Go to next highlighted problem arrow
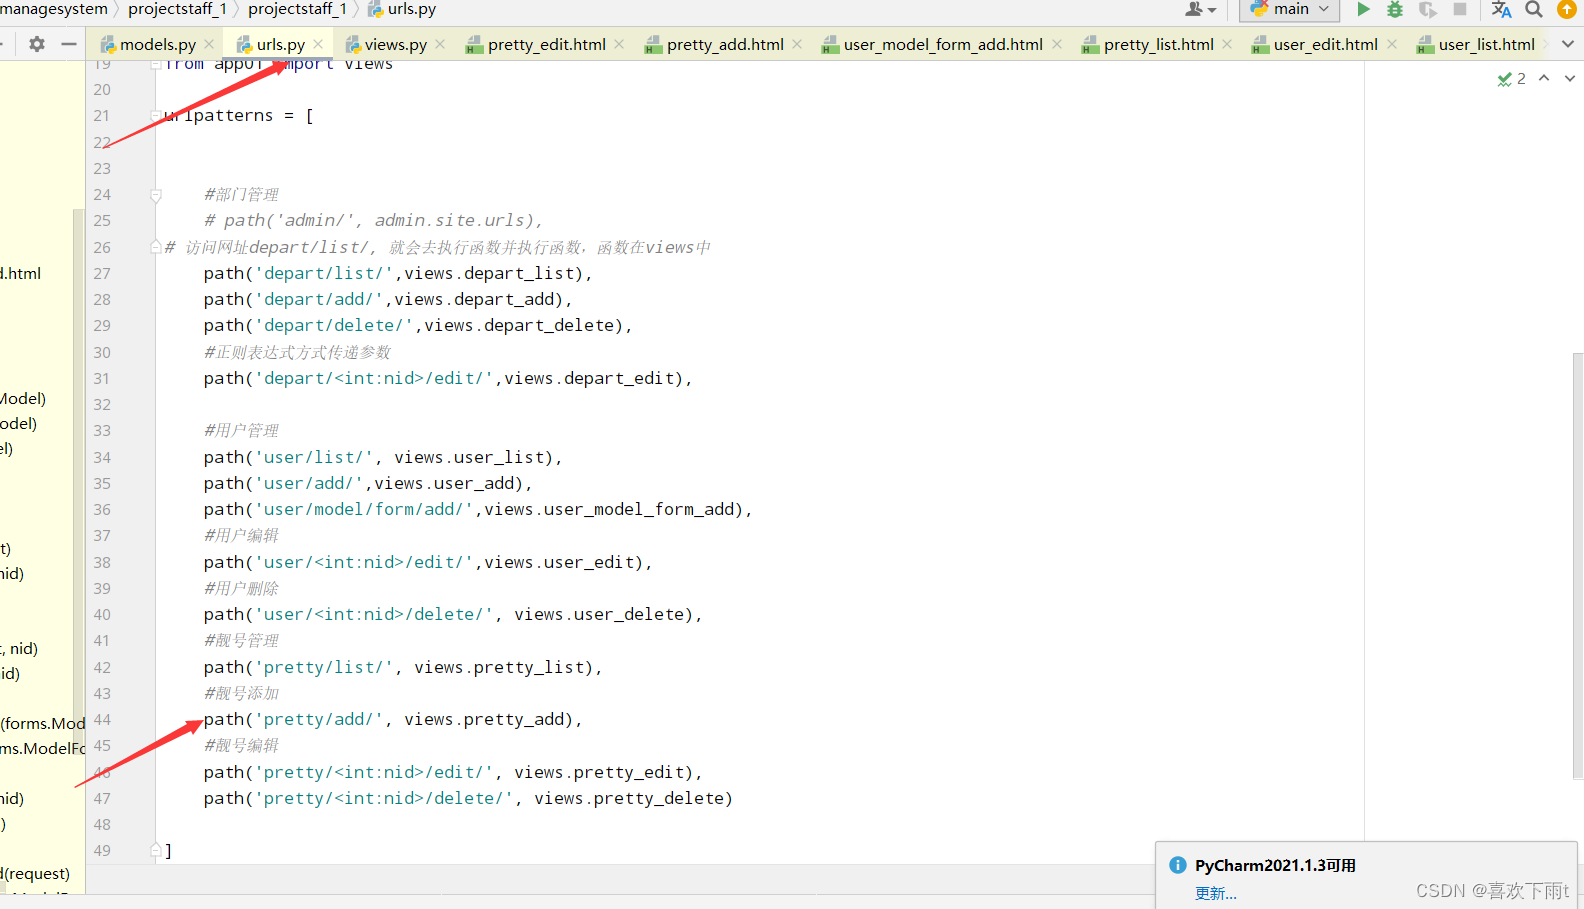 pos(1570,78)
